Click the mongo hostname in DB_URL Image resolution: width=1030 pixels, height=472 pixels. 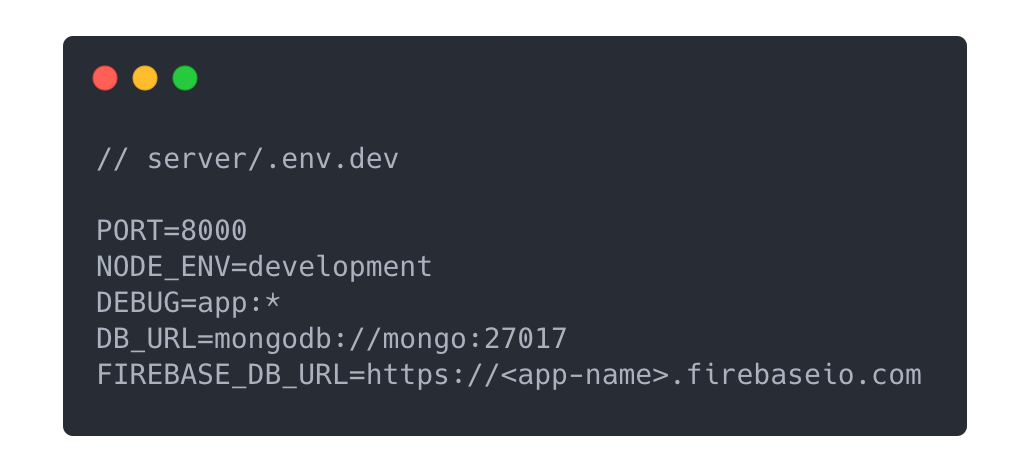424,339
